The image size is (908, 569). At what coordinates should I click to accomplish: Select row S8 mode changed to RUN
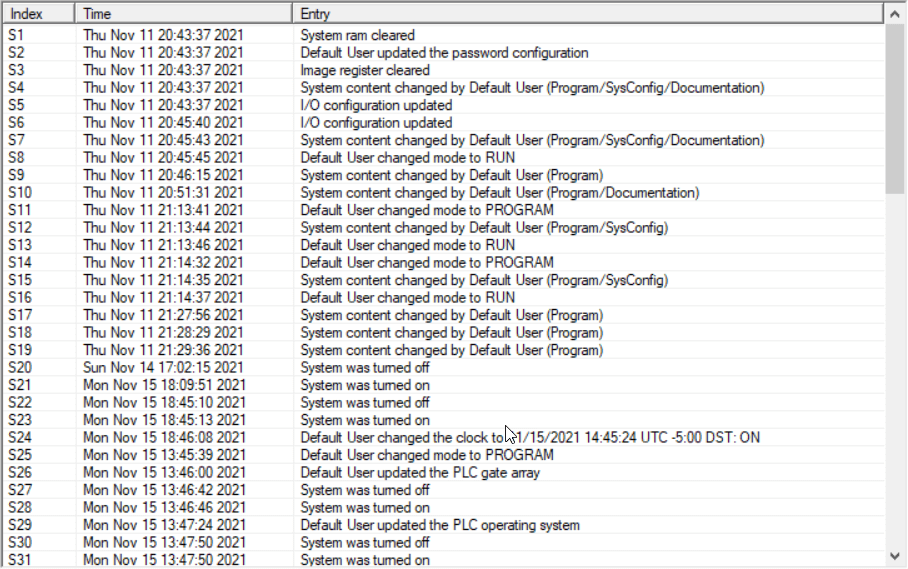pos(408,158)
